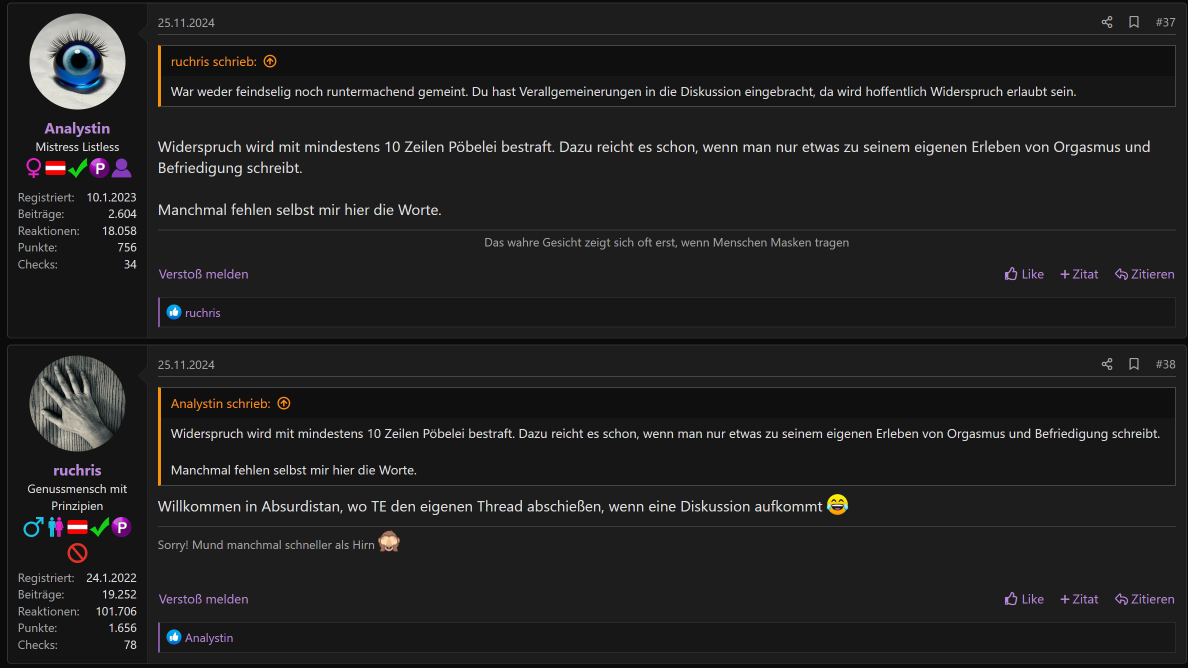Screen dimensions: 1188x668
Task: Share post #37 via share icon
Action: coord(1107,23)
